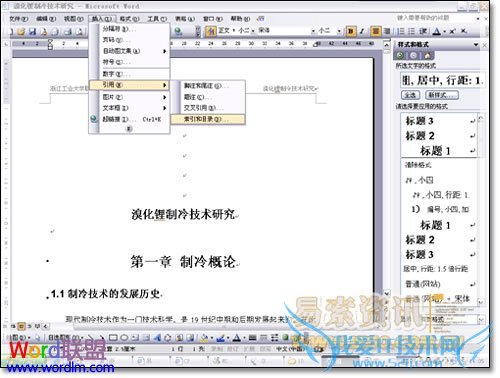The image size is (500, 378).
Task: Select the Line tool in Drawing toolbar
Action: pyautogui.click(x=91, y=338)
